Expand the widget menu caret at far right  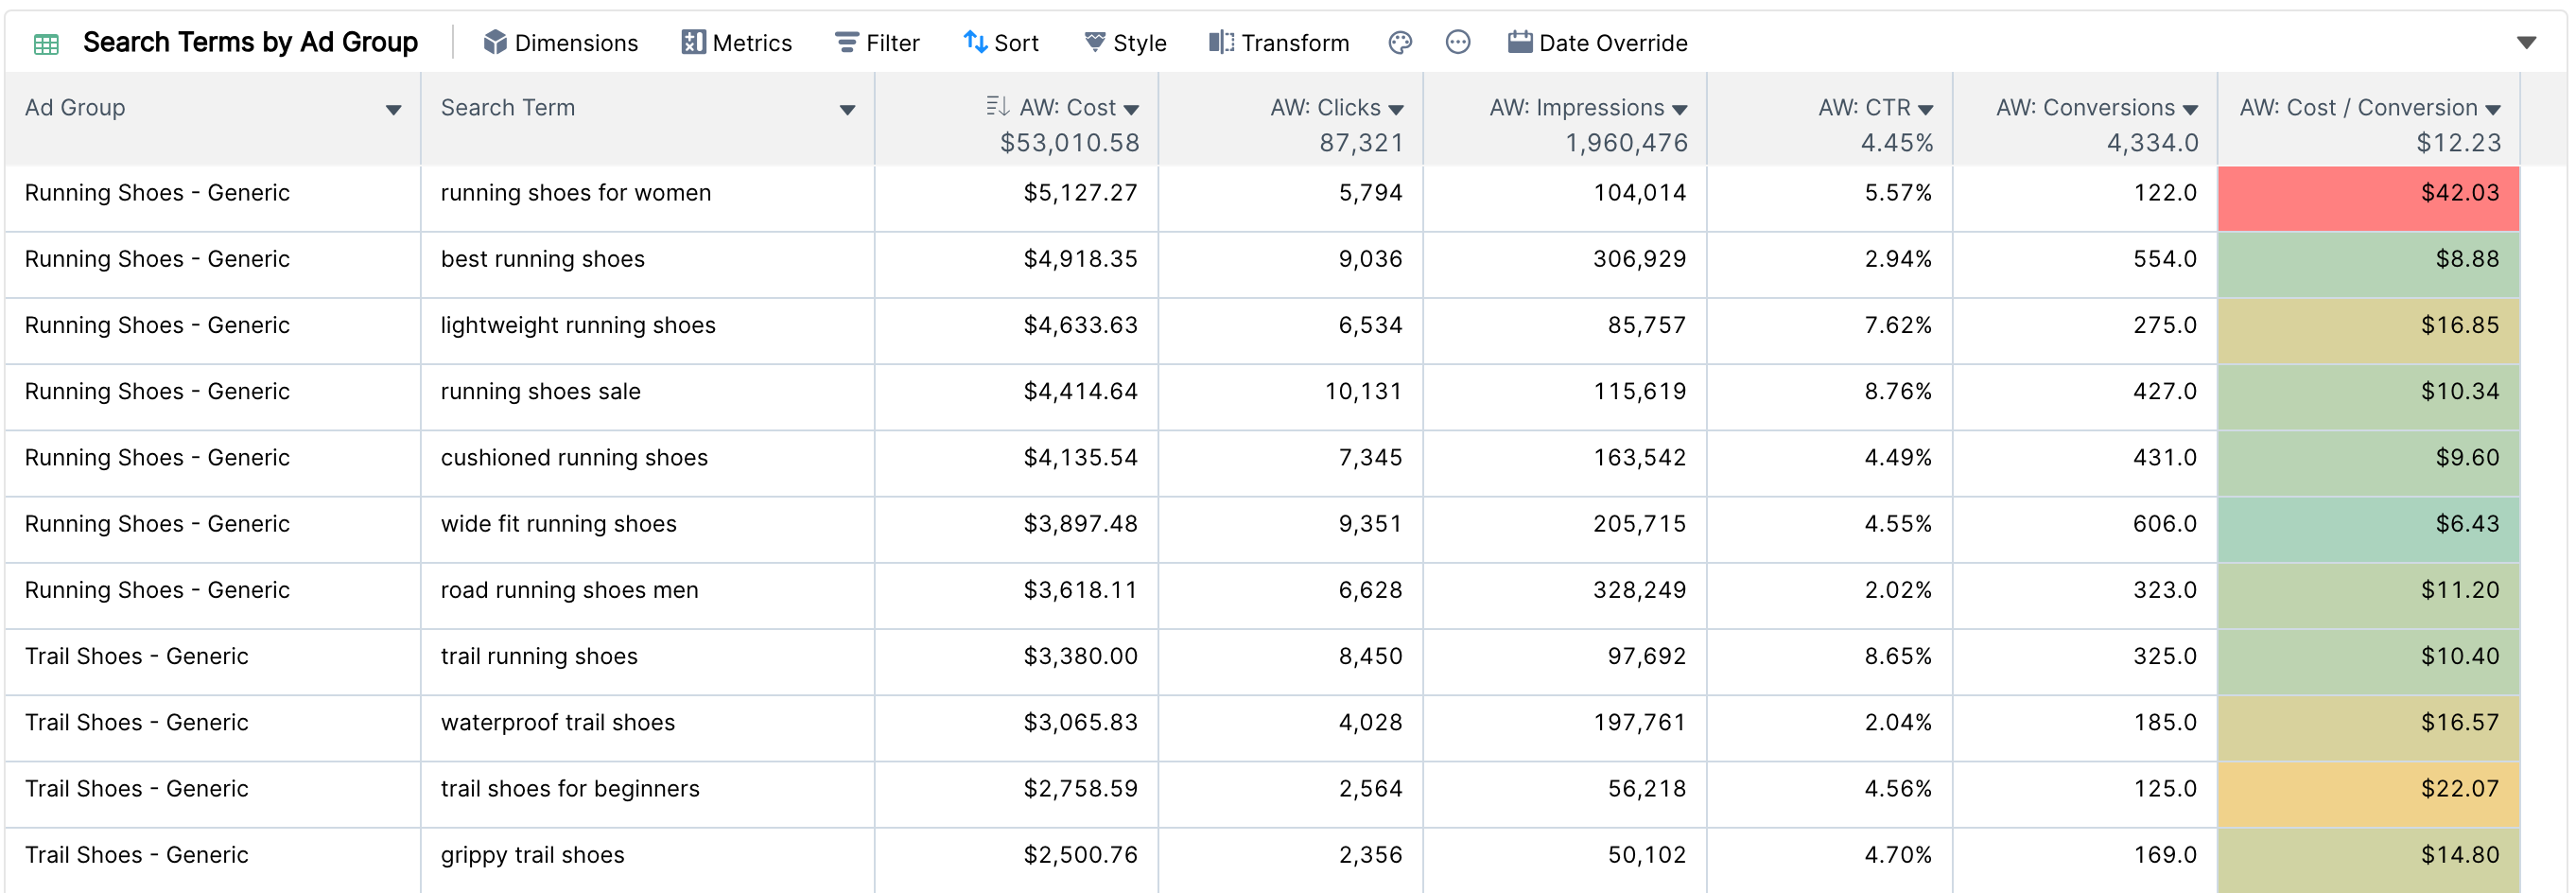tap(2527, 43)
